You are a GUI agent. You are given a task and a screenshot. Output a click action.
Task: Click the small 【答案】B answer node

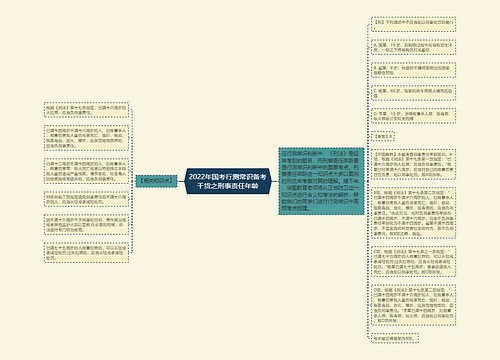point(383,136)
